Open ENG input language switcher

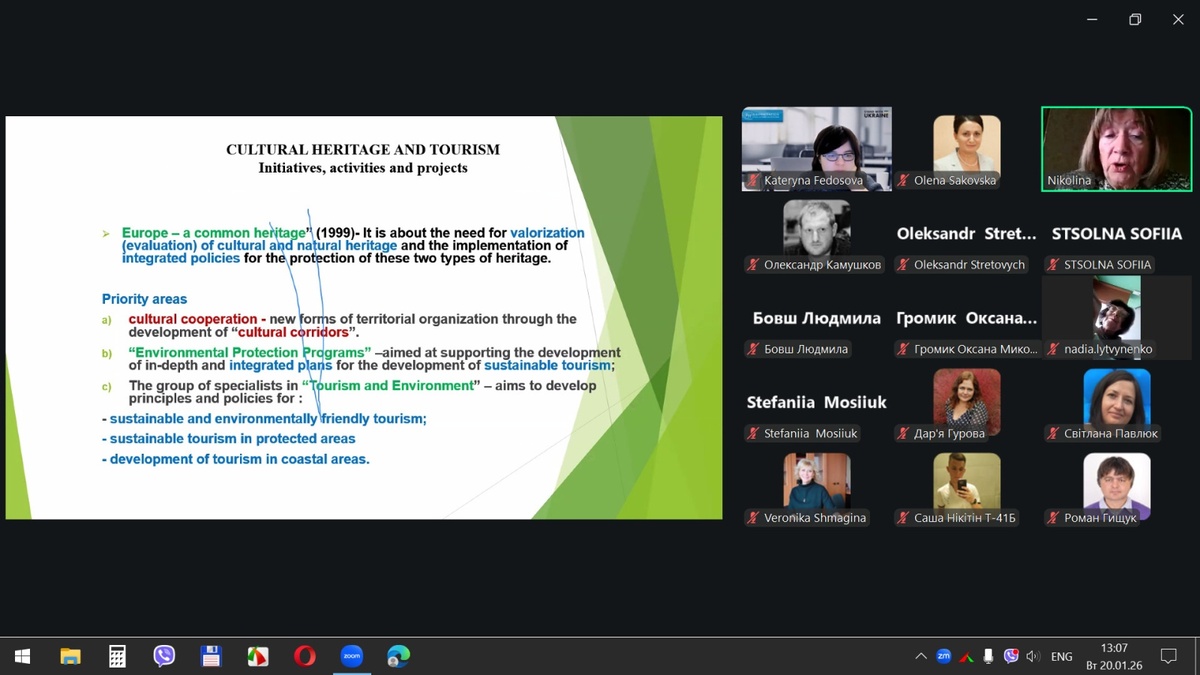pyautogui.click(x=1061, y=656)
